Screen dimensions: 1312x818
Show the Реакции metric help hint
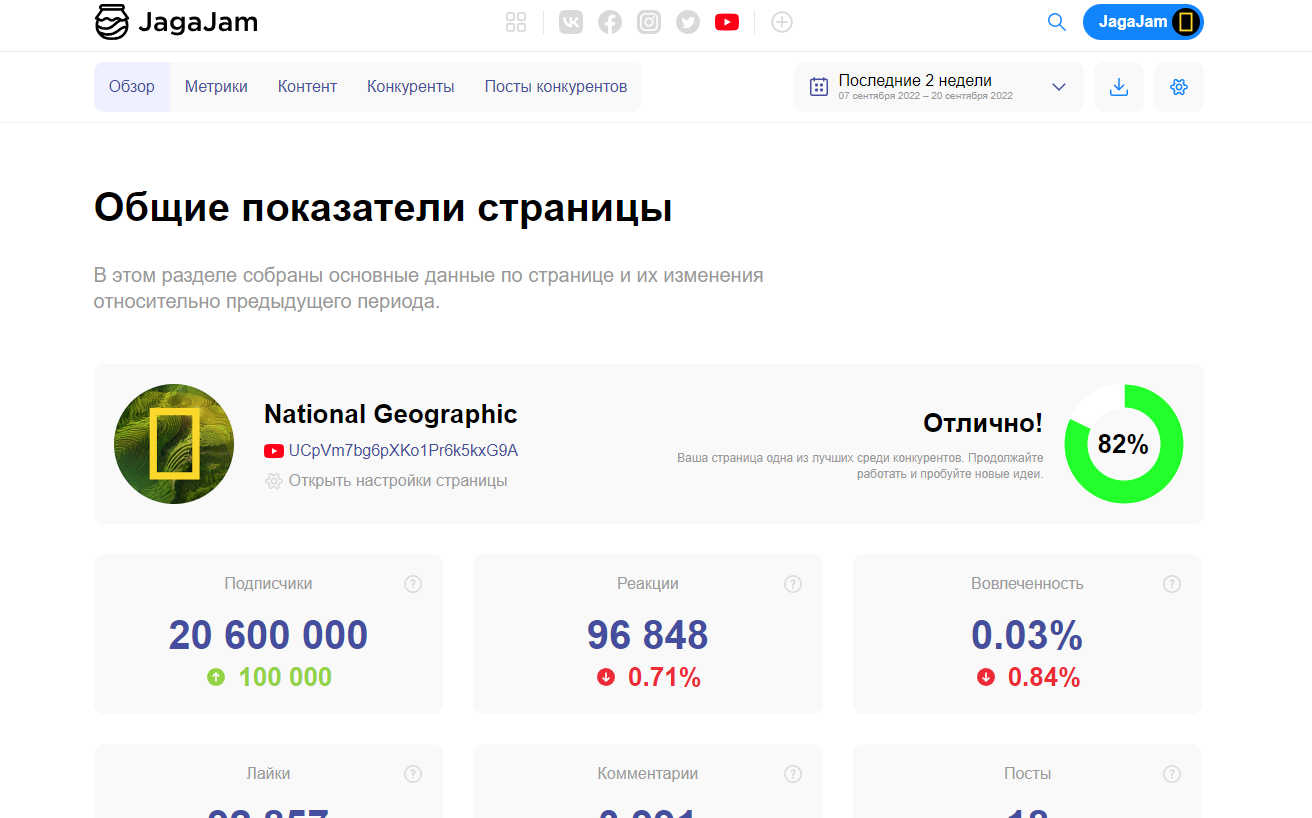pyautogui.click(x=792, y=583)
